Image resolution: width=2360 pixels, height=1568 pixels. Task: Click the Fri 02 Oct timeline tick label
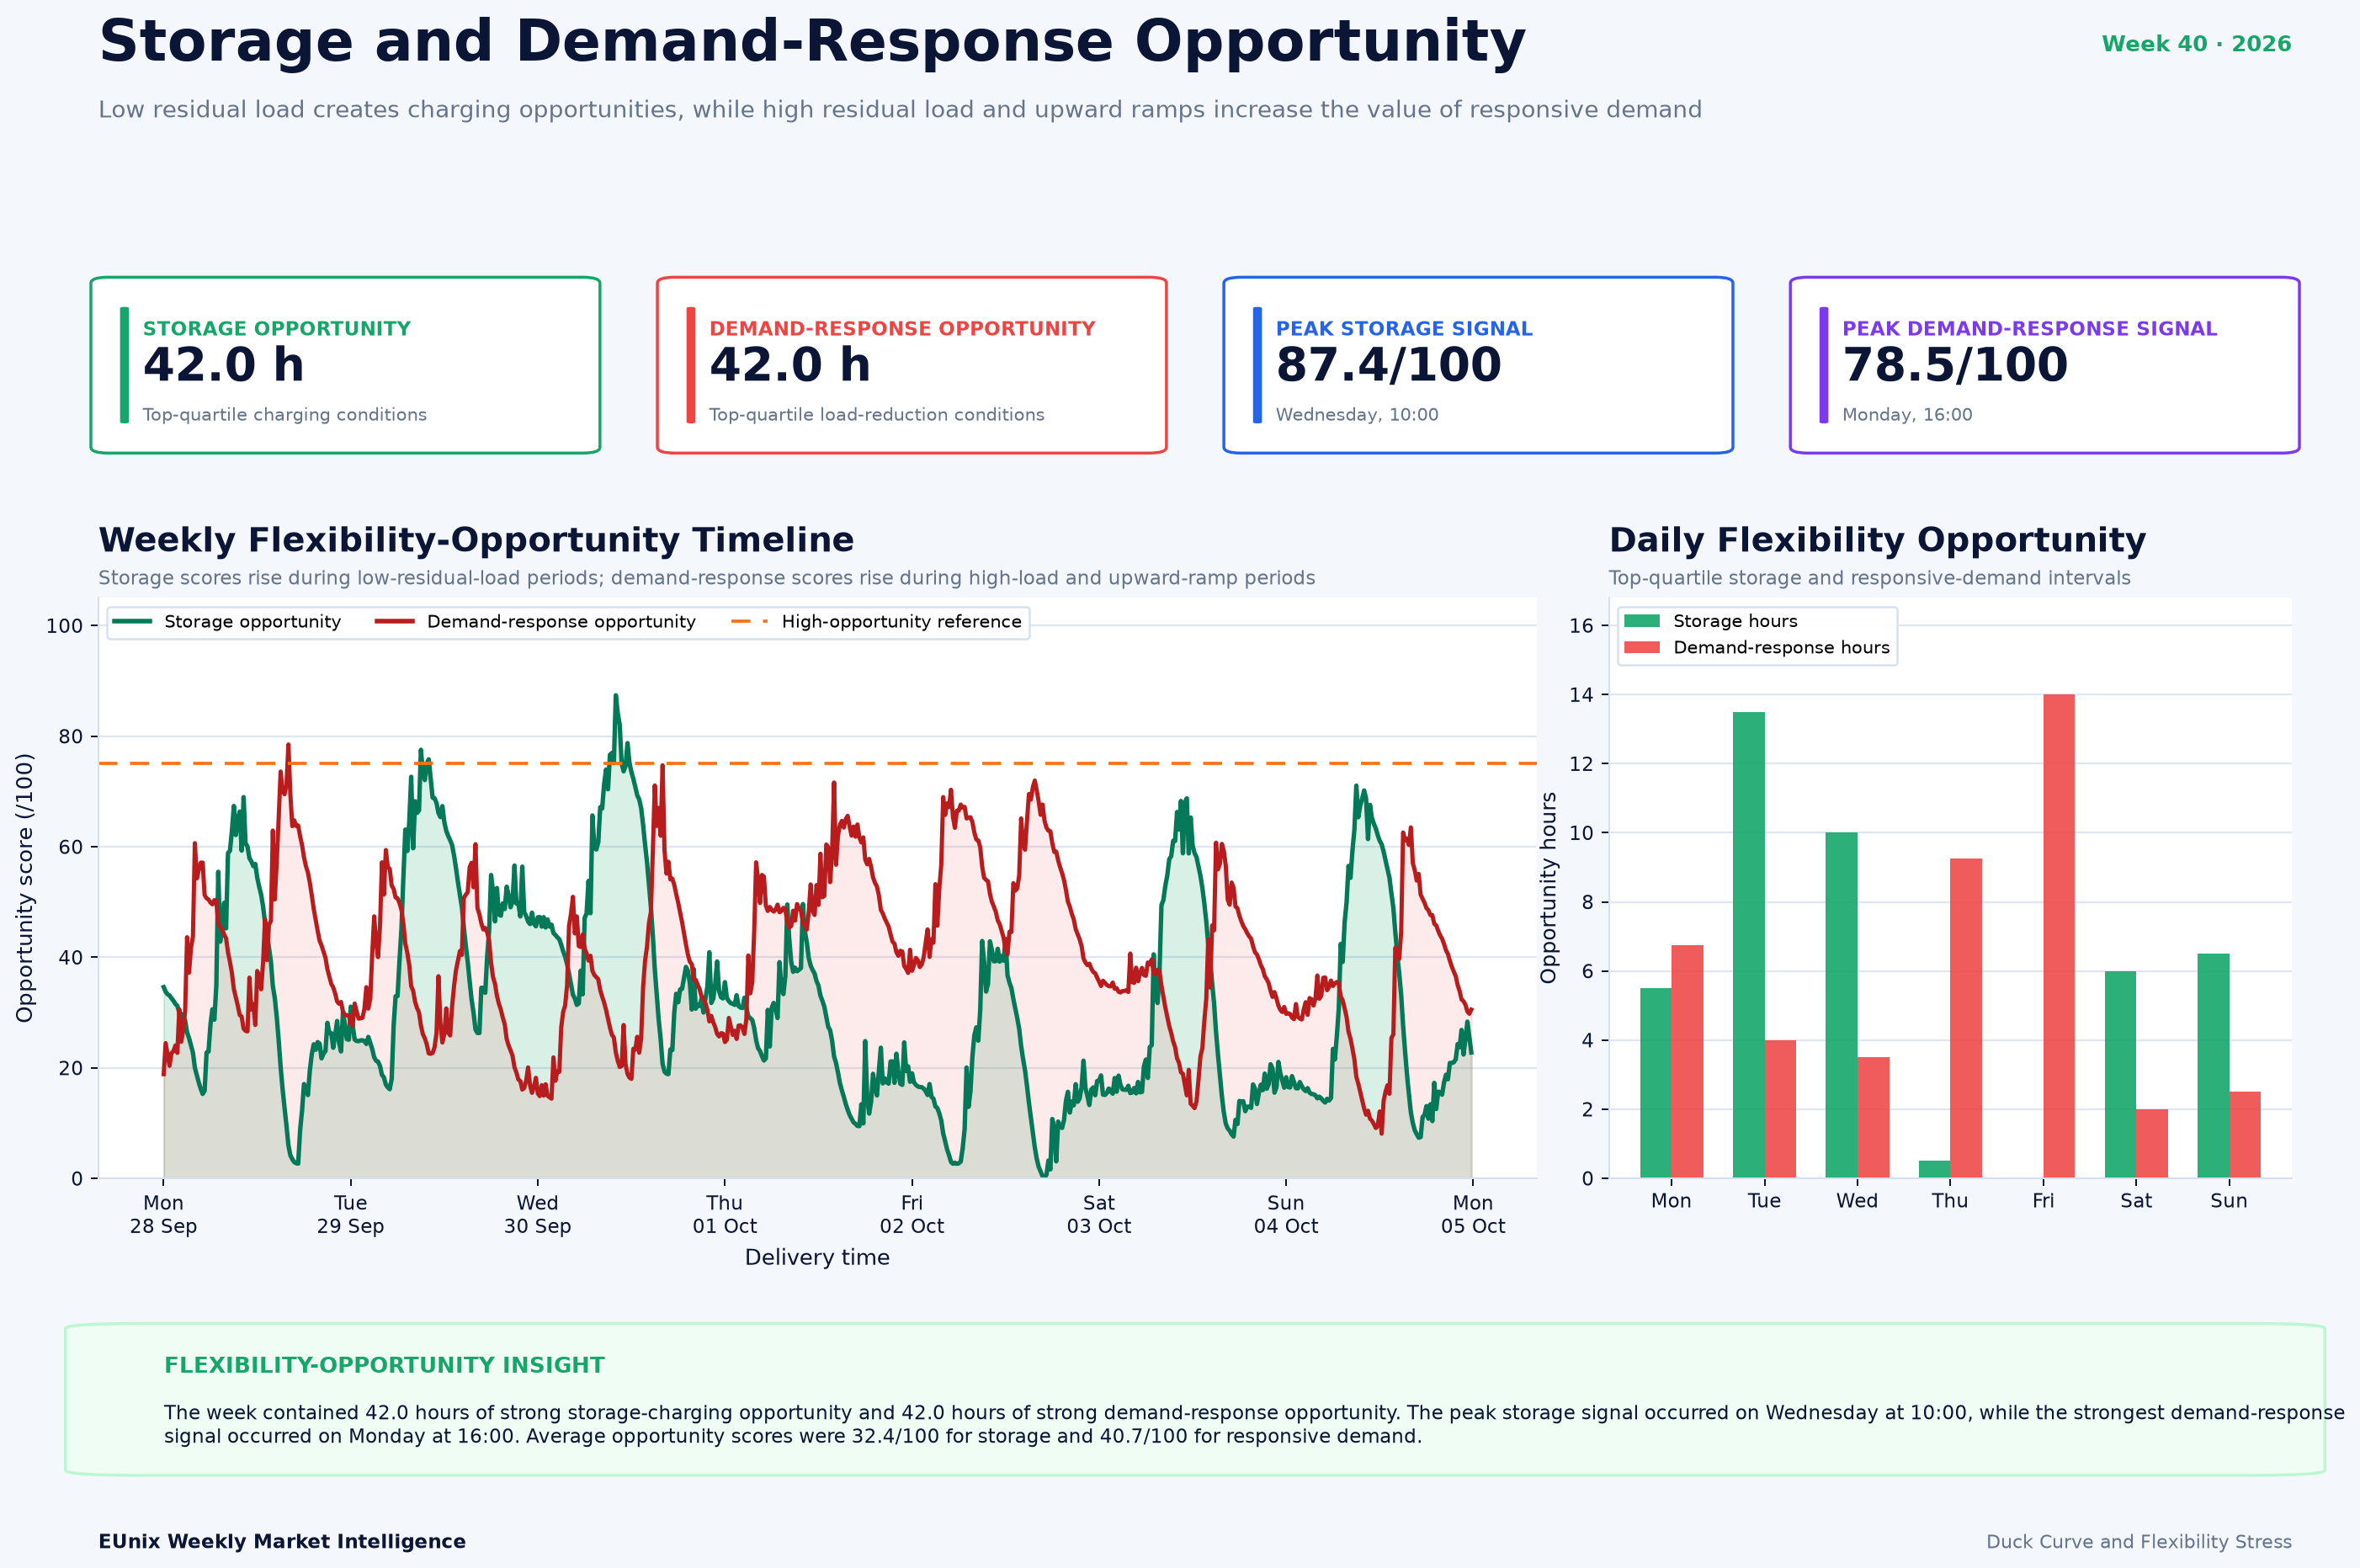point(911,1214)
